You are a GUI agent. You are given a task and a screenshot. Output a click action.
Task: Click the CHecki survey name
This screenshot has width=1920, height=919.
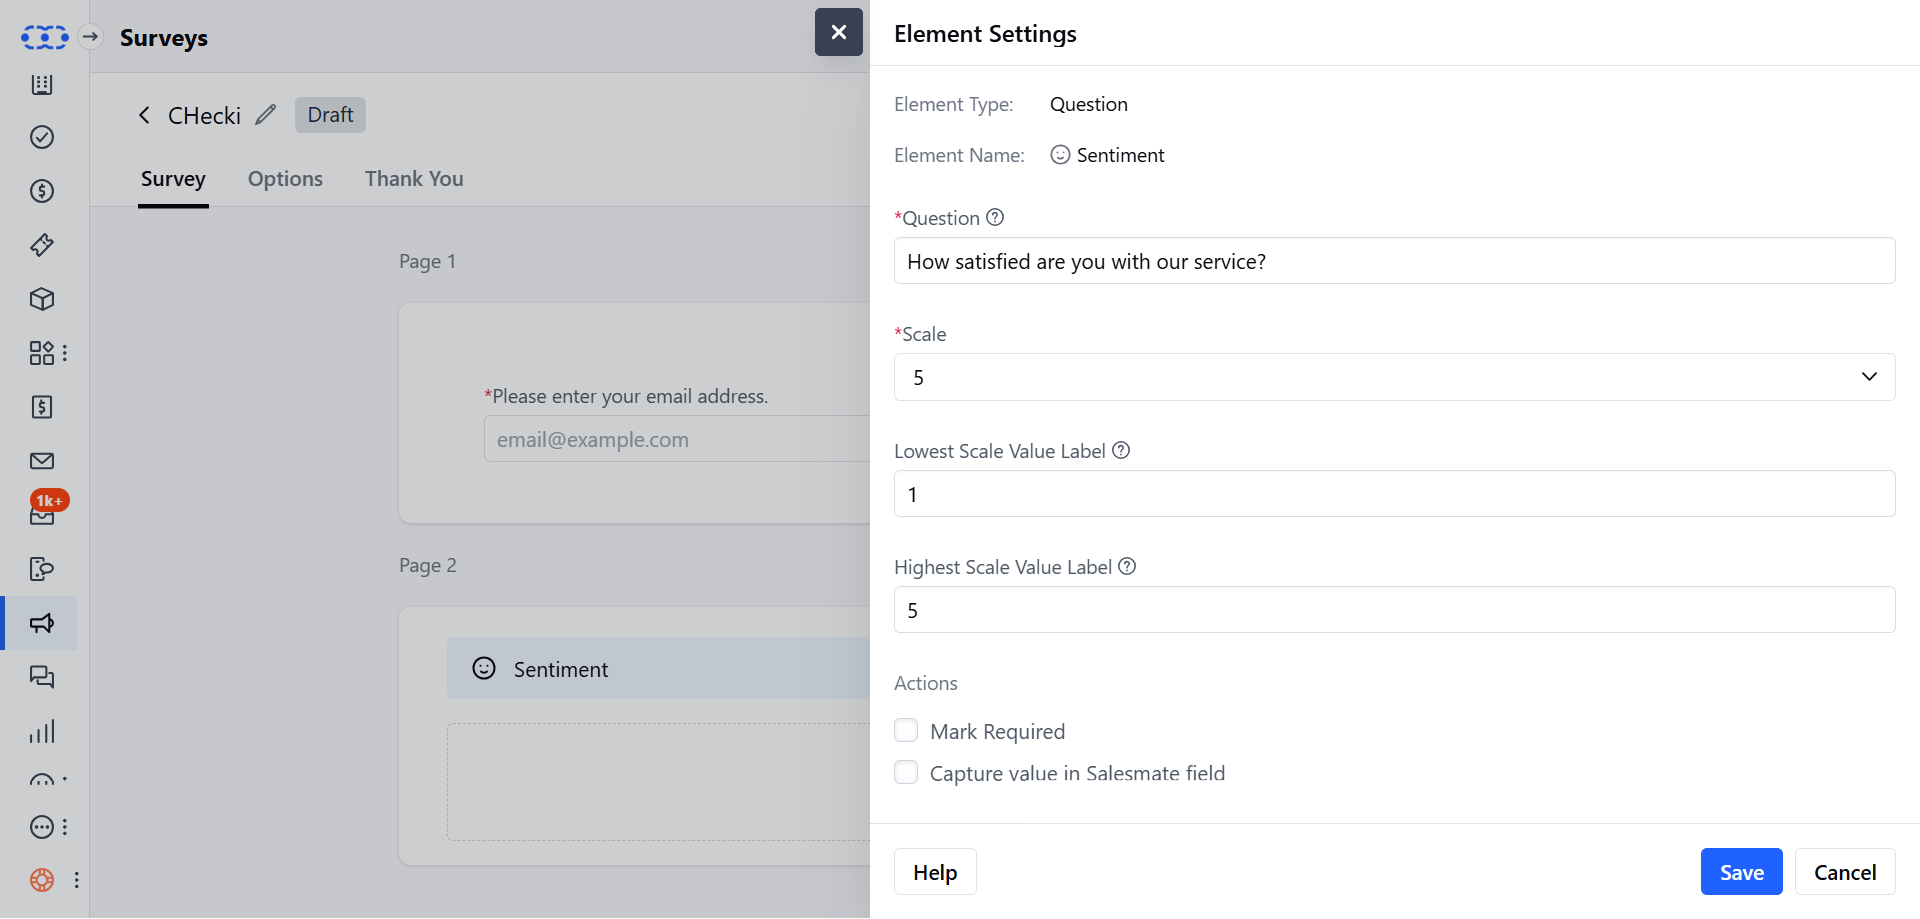(204, 116)
